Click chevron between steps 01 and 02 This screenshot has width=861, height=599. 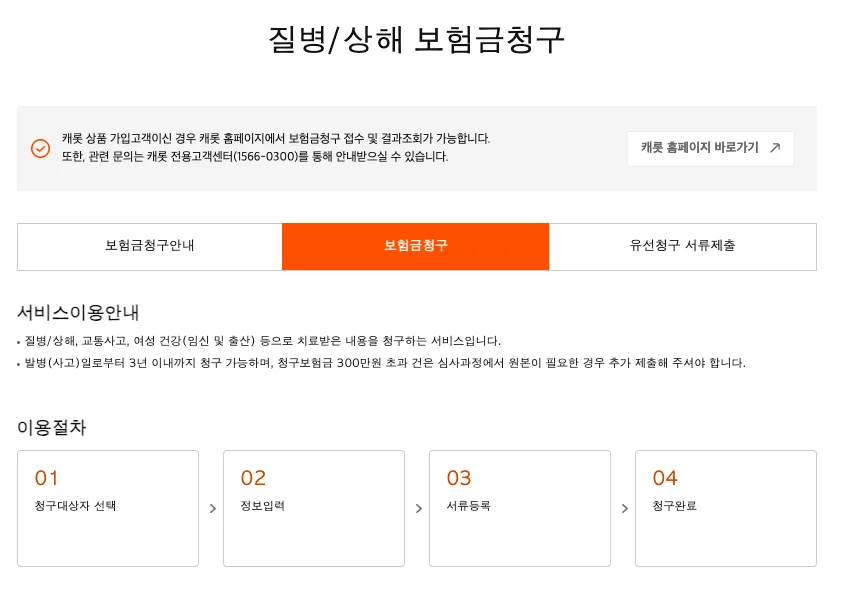point(213,508)
